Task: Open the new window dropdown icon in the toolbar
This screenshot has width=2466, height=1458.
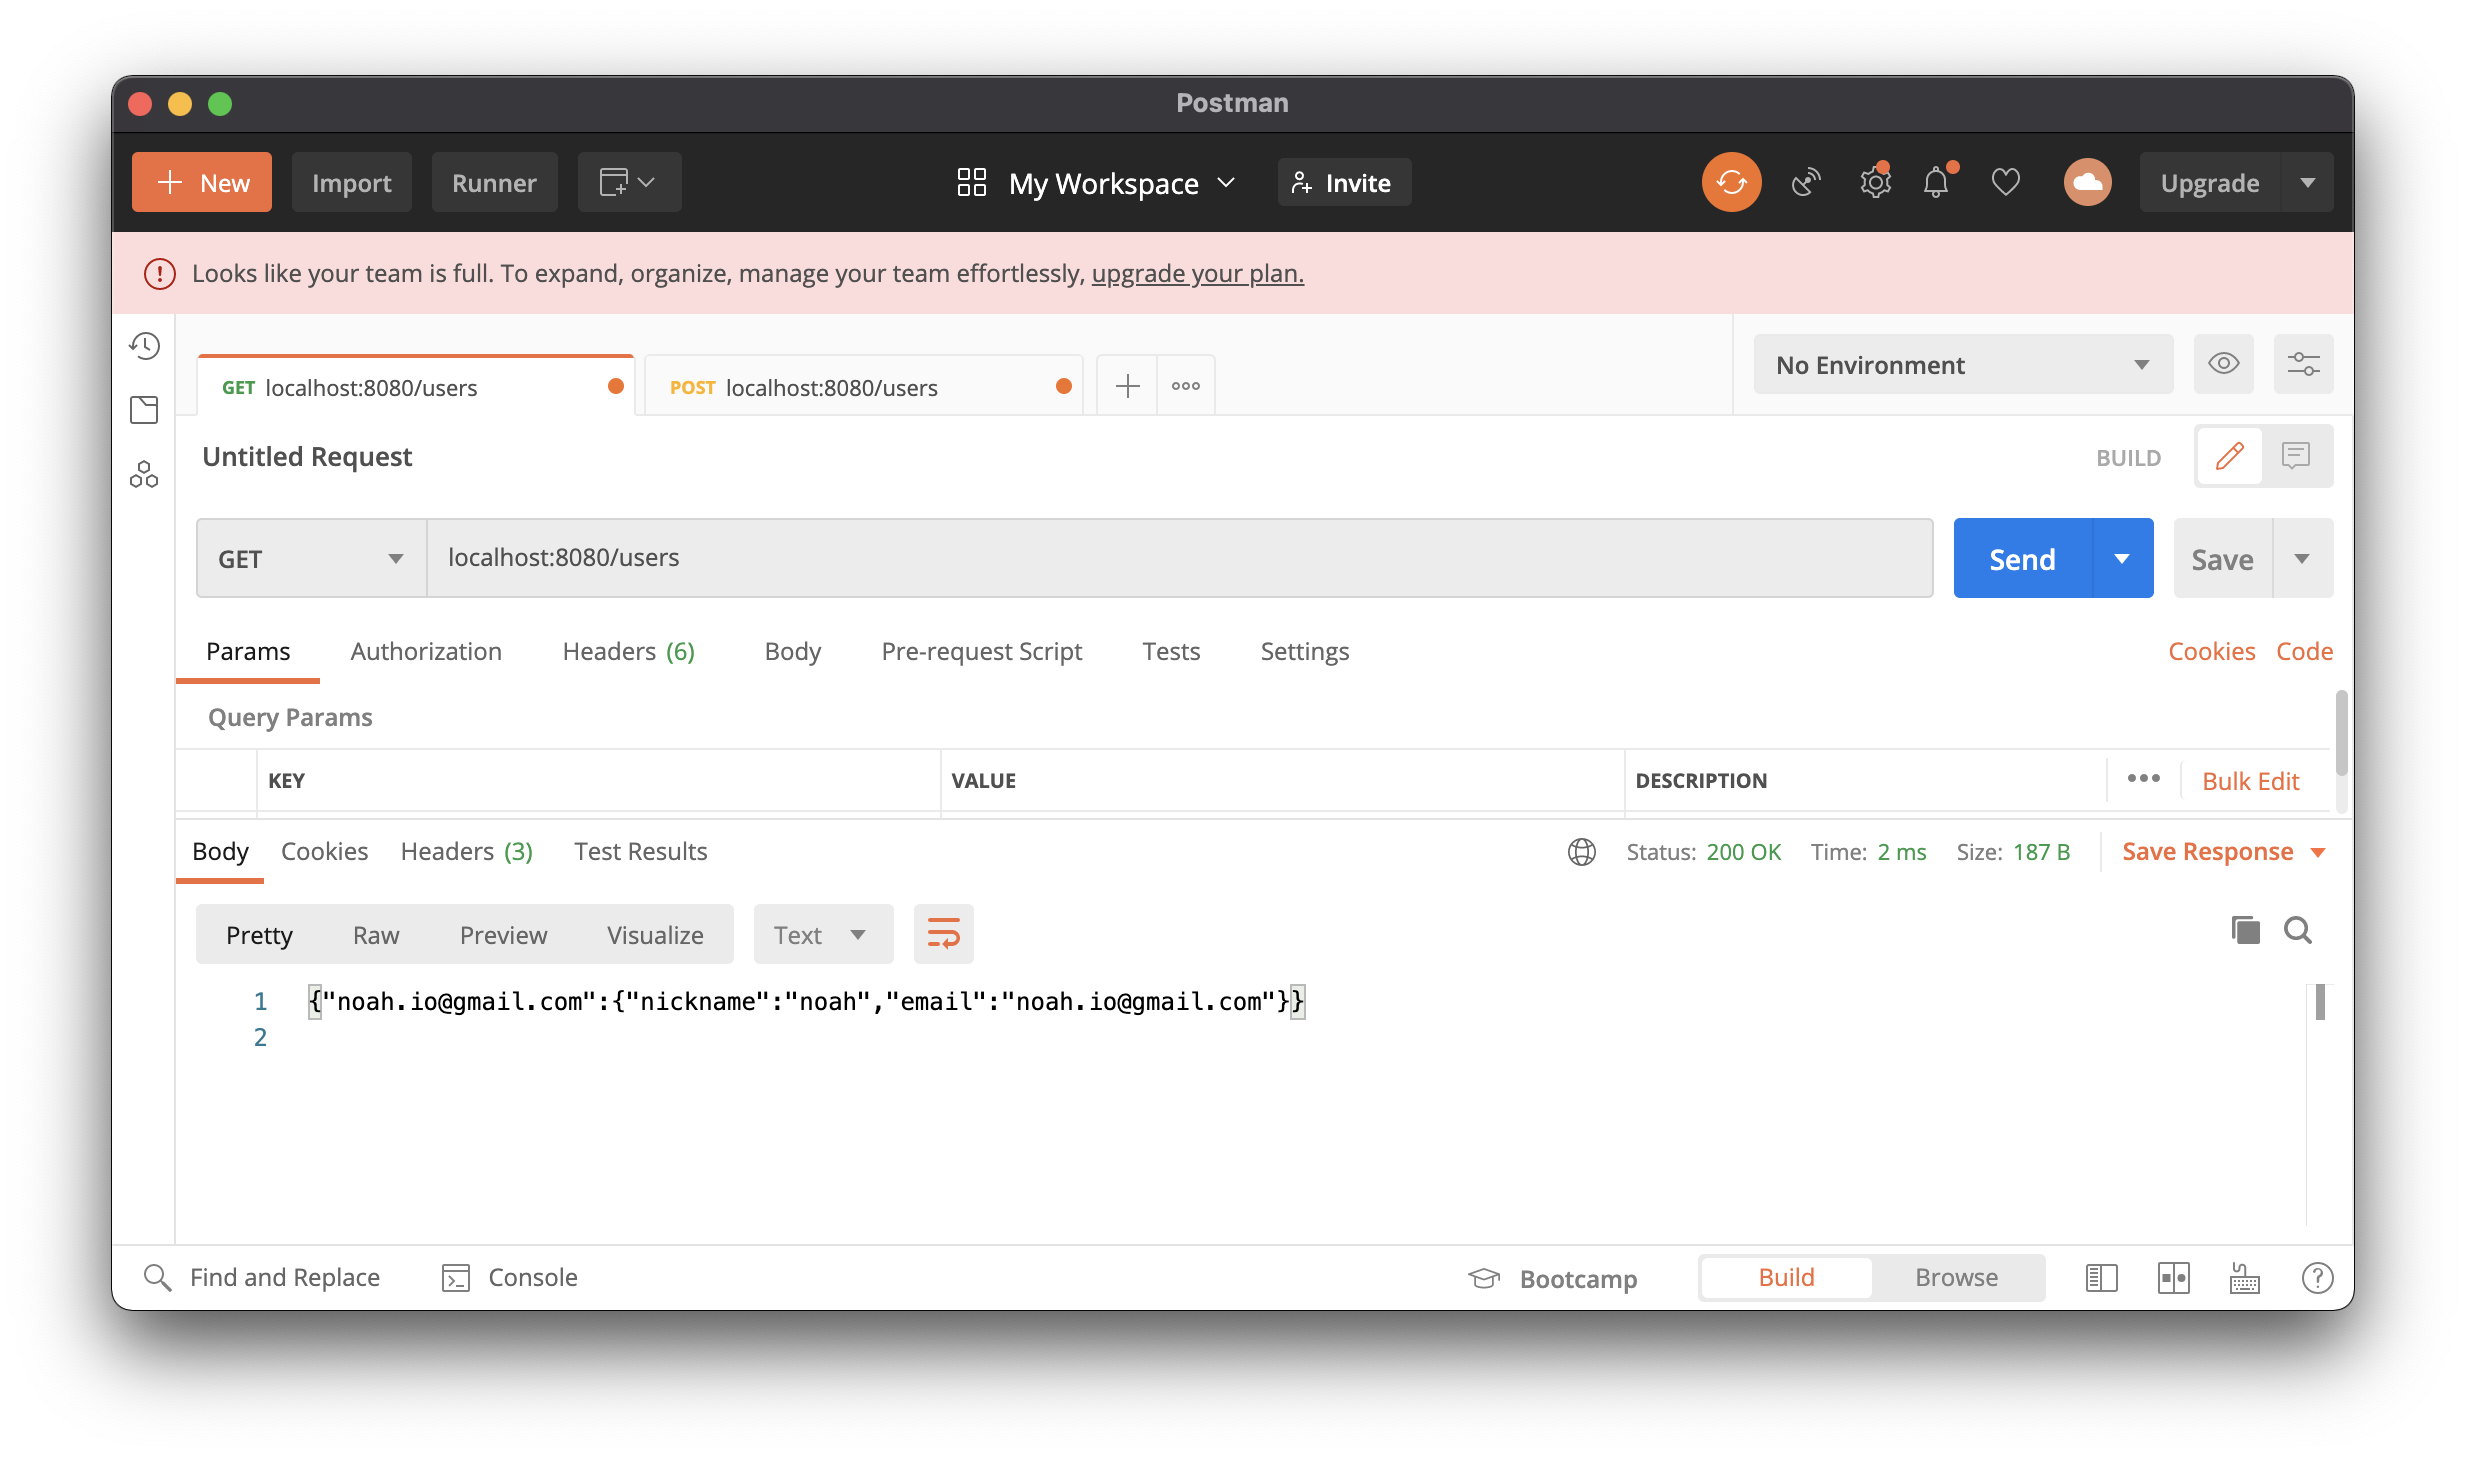Action: click(x=629, y=182)
